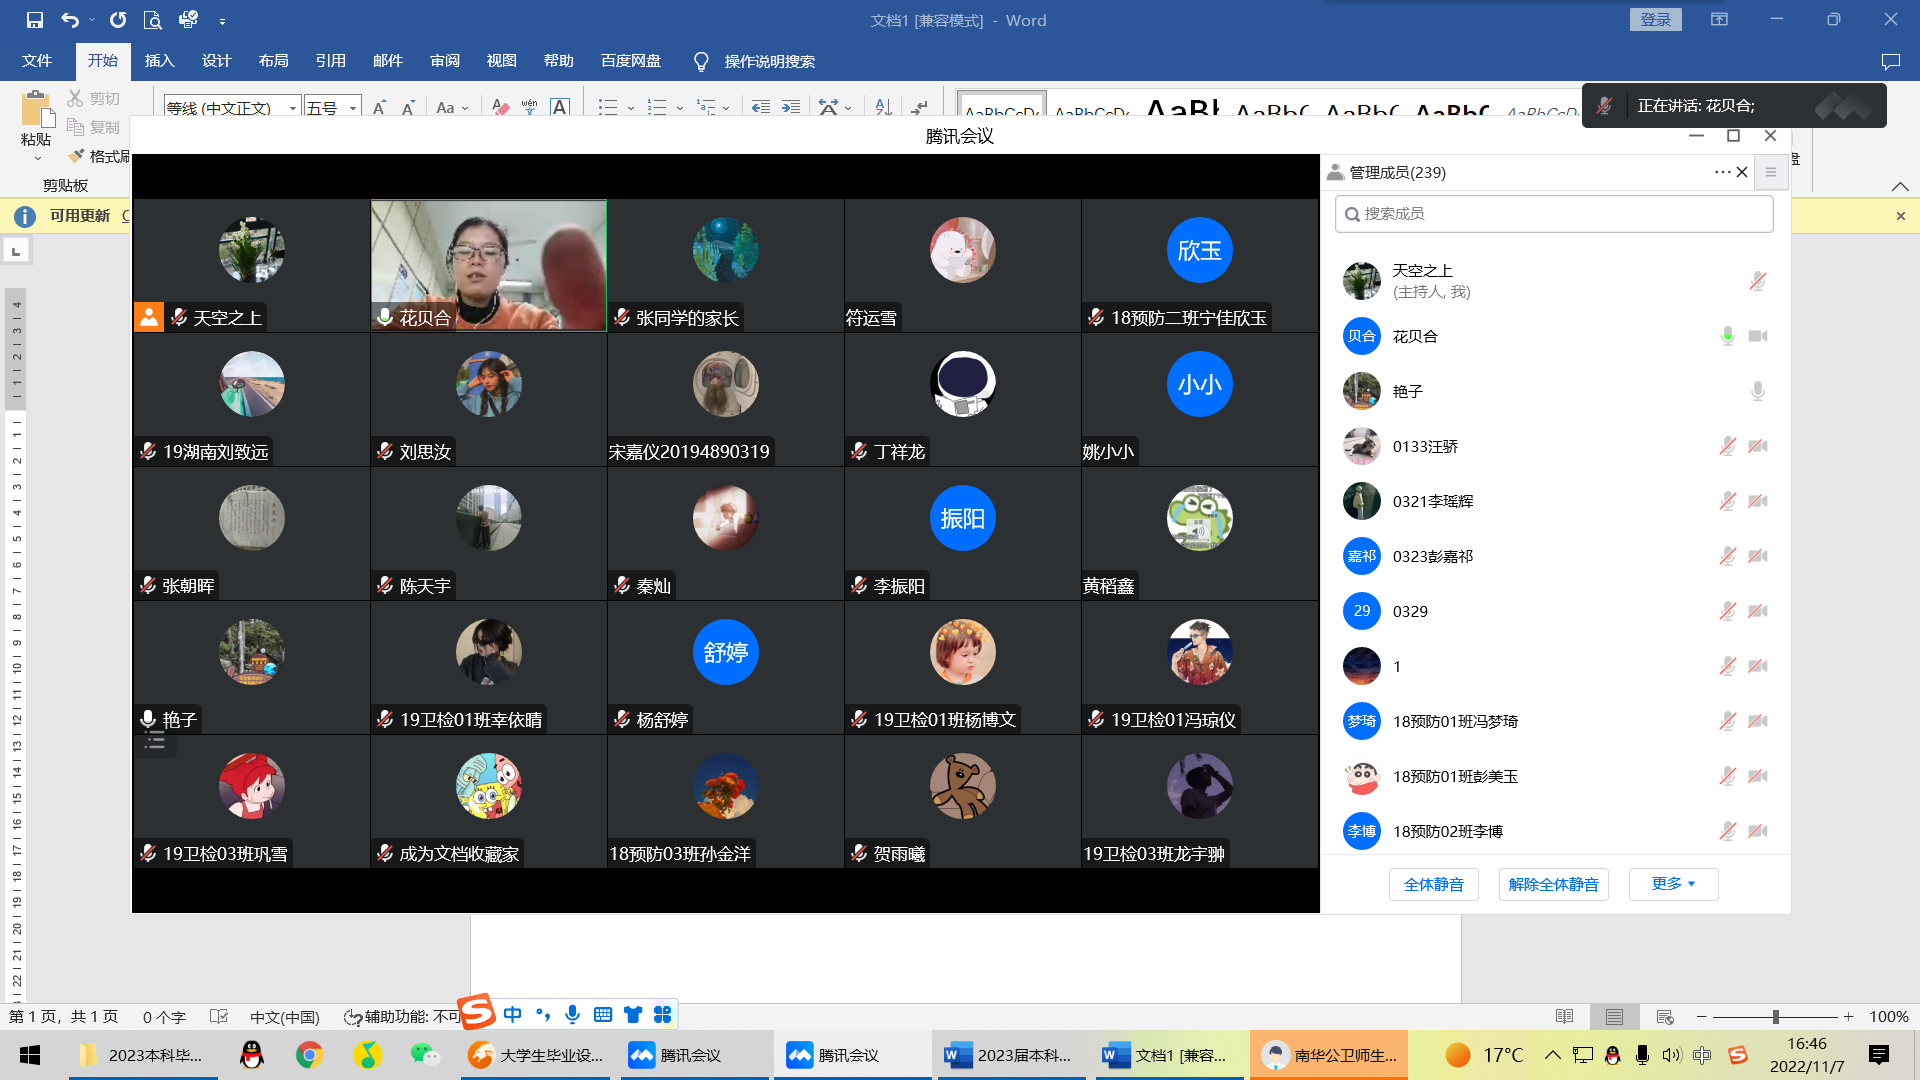Click the Sogou input microphone icon
This screenshot has width=1920, height=1080.
click(572, 1014)
